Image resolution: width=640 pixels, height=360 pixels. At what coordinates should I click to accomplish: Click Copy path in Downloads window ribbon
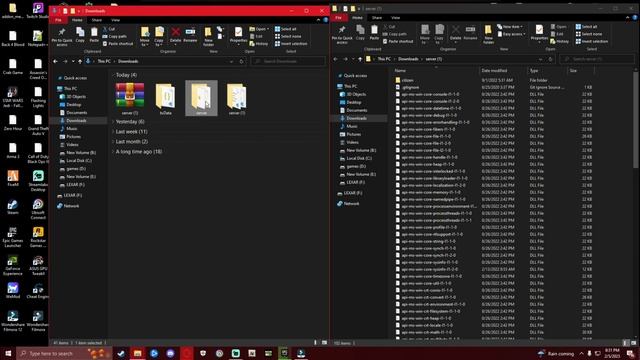[115, 36]
